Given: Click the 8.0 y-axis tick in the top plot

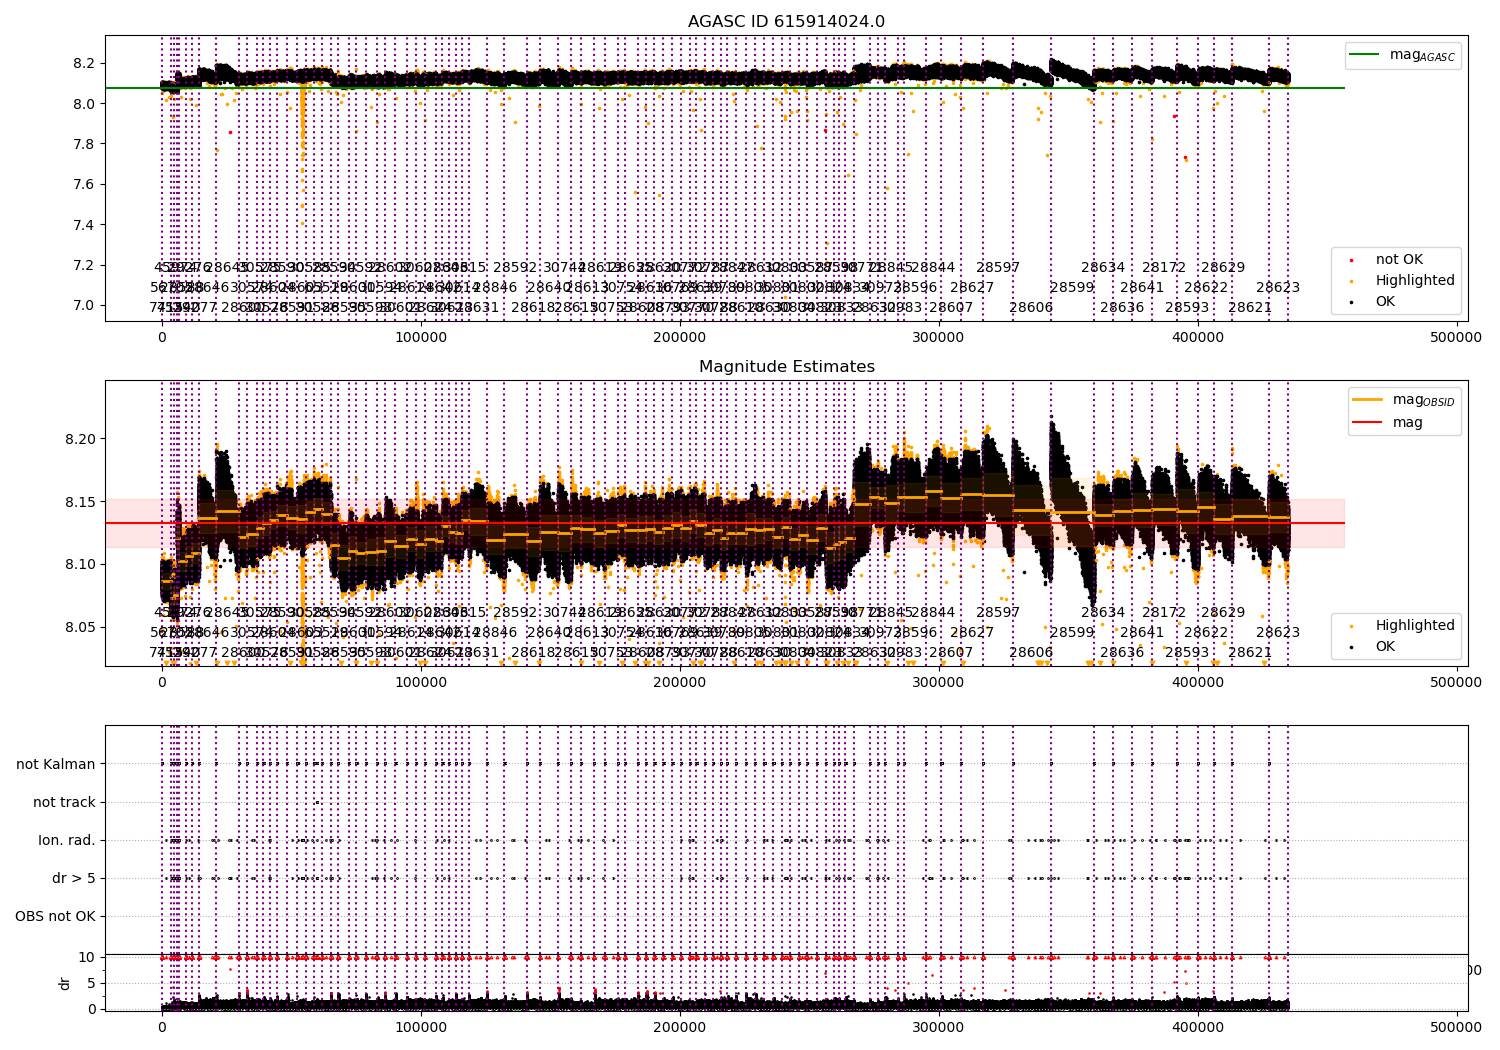Looking at the screenshot, I should 84,104.
